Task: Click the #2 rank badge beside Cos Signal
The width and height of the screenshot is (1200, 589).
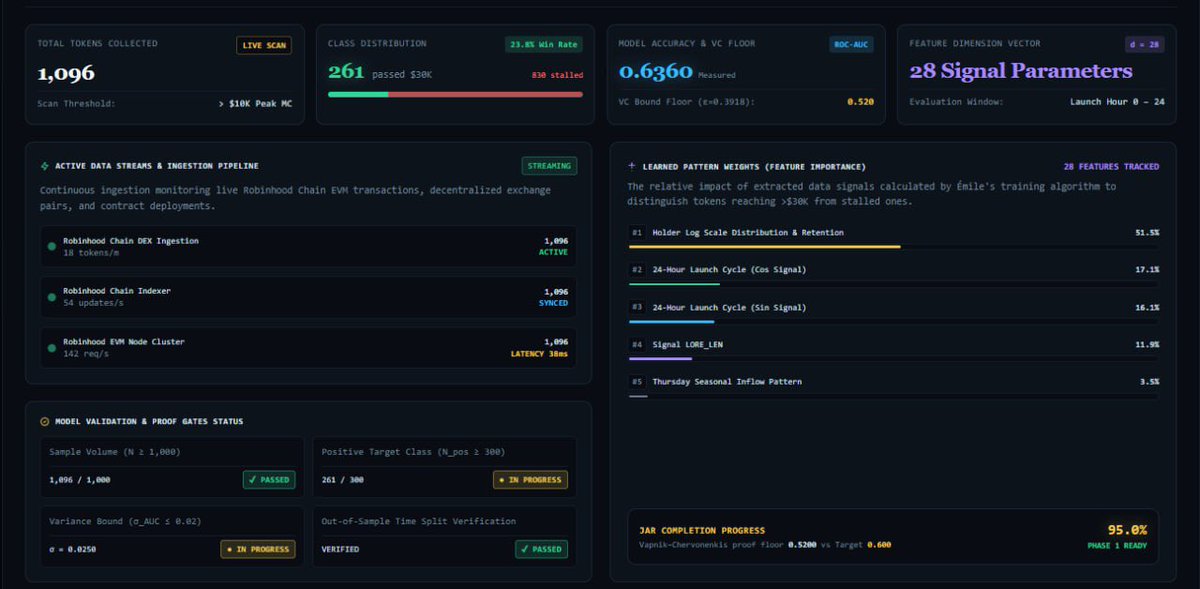Action: click(637, 269)
